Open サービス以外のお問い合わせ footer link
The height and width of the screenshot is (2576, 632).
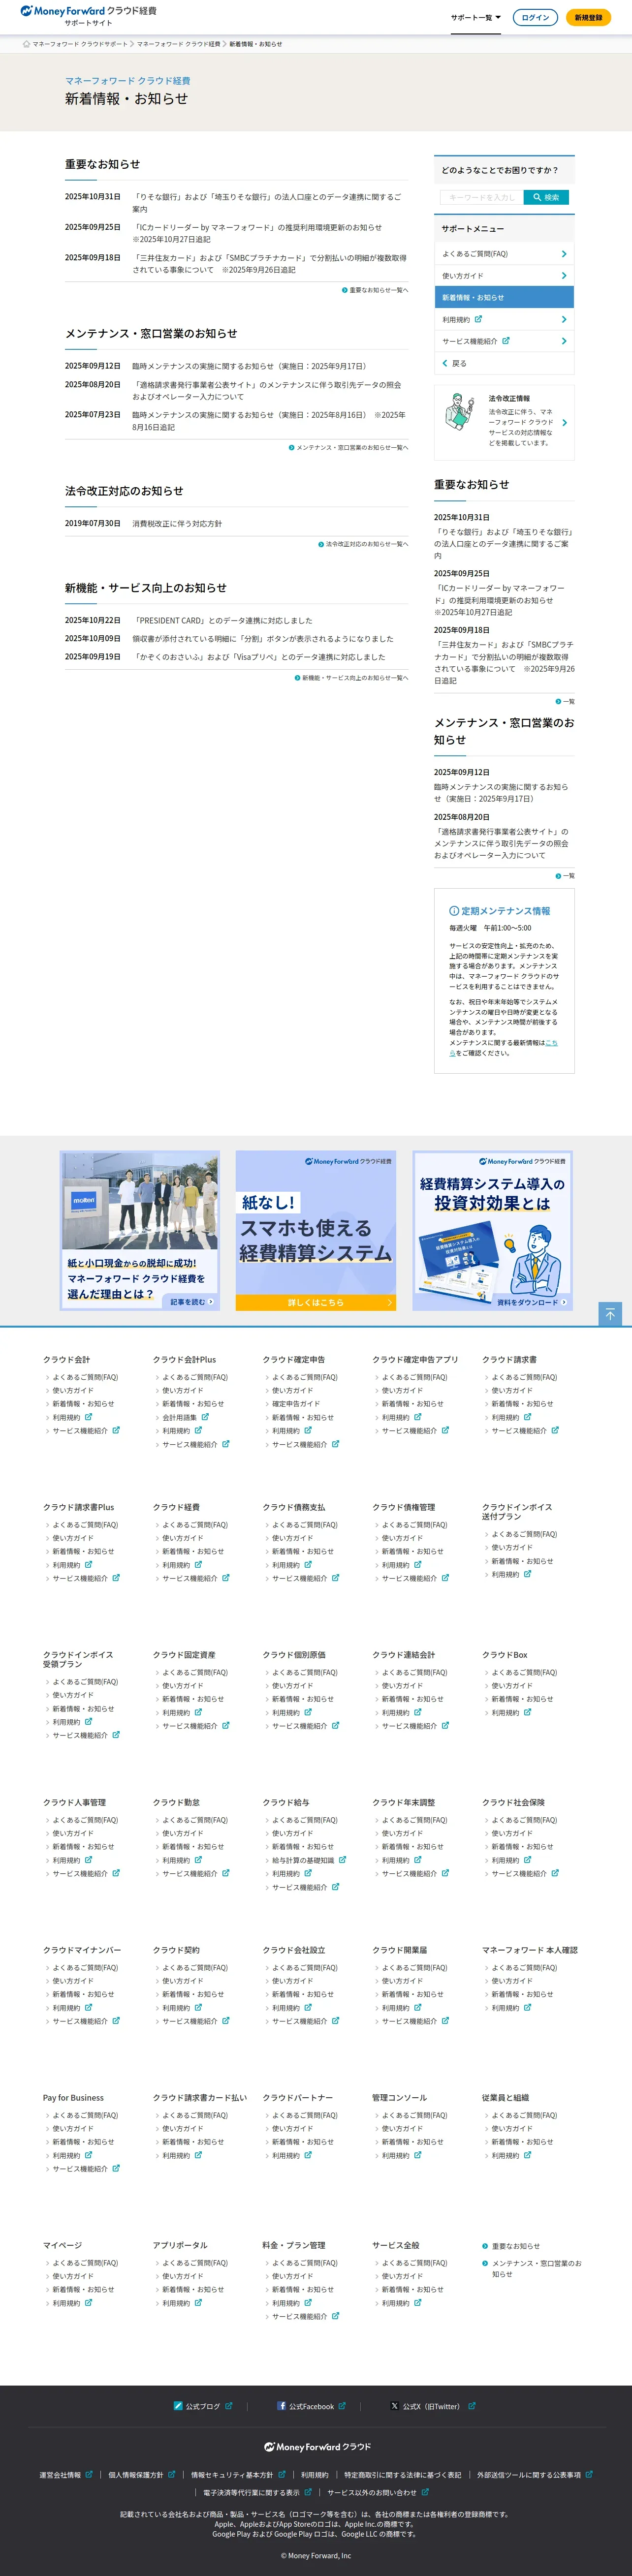pyautogui.click(x=372, y=2492)
